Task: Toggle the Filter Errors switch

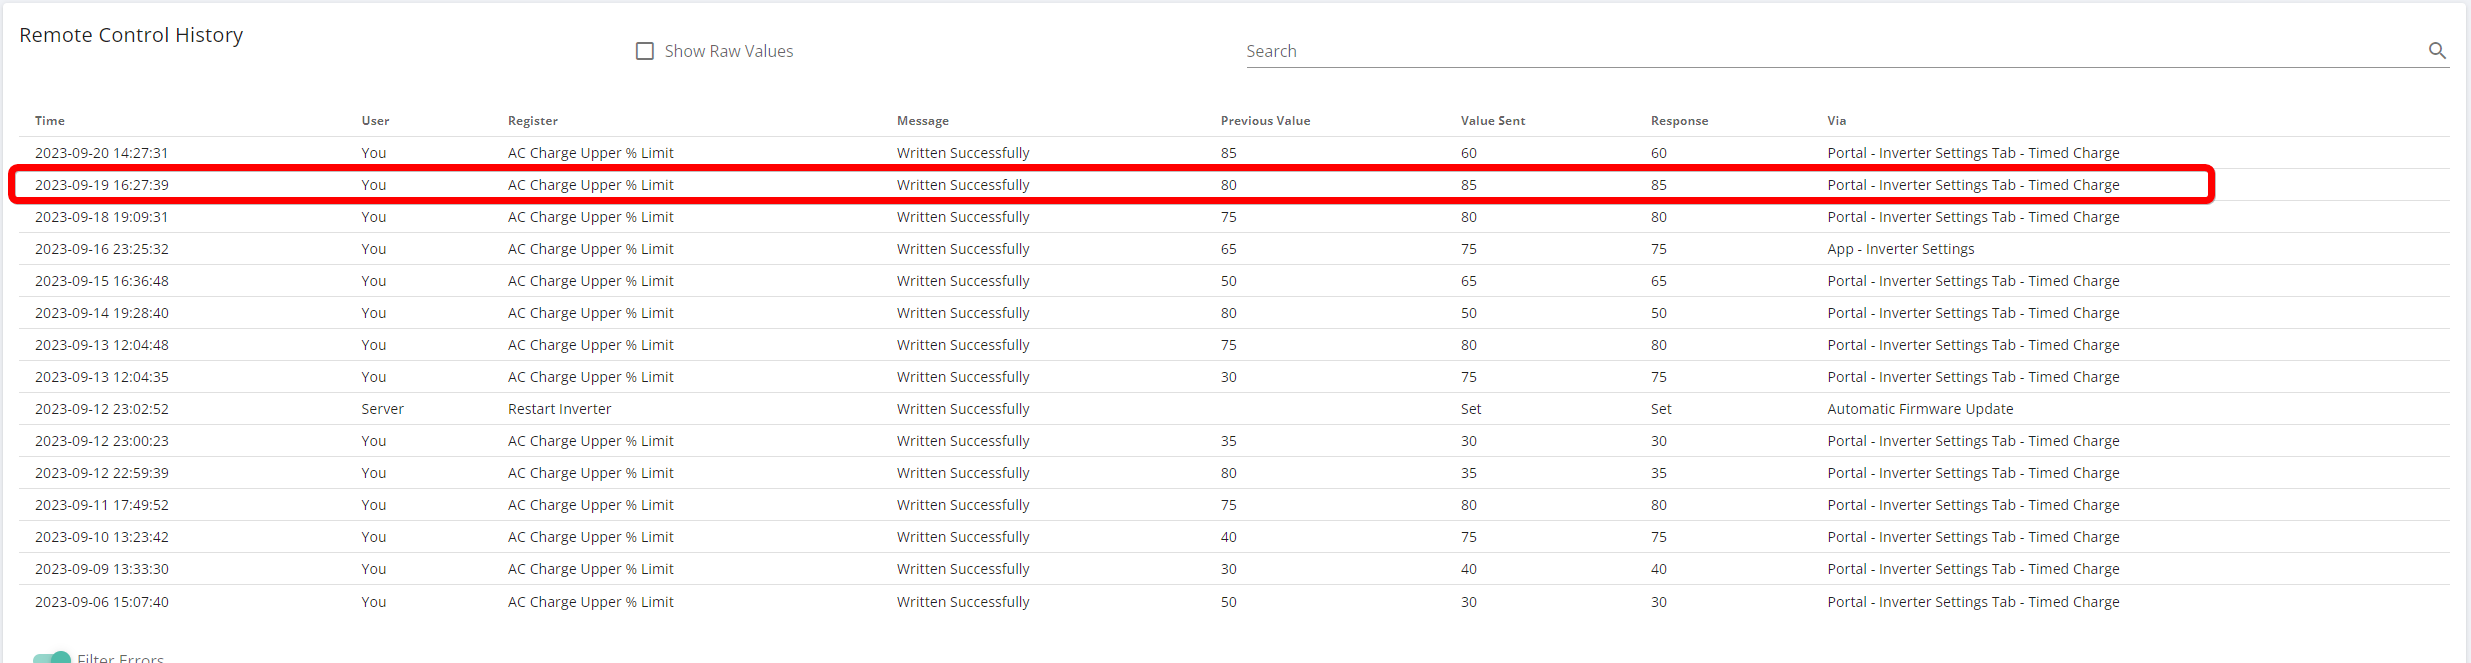Action: click(52, 657)
